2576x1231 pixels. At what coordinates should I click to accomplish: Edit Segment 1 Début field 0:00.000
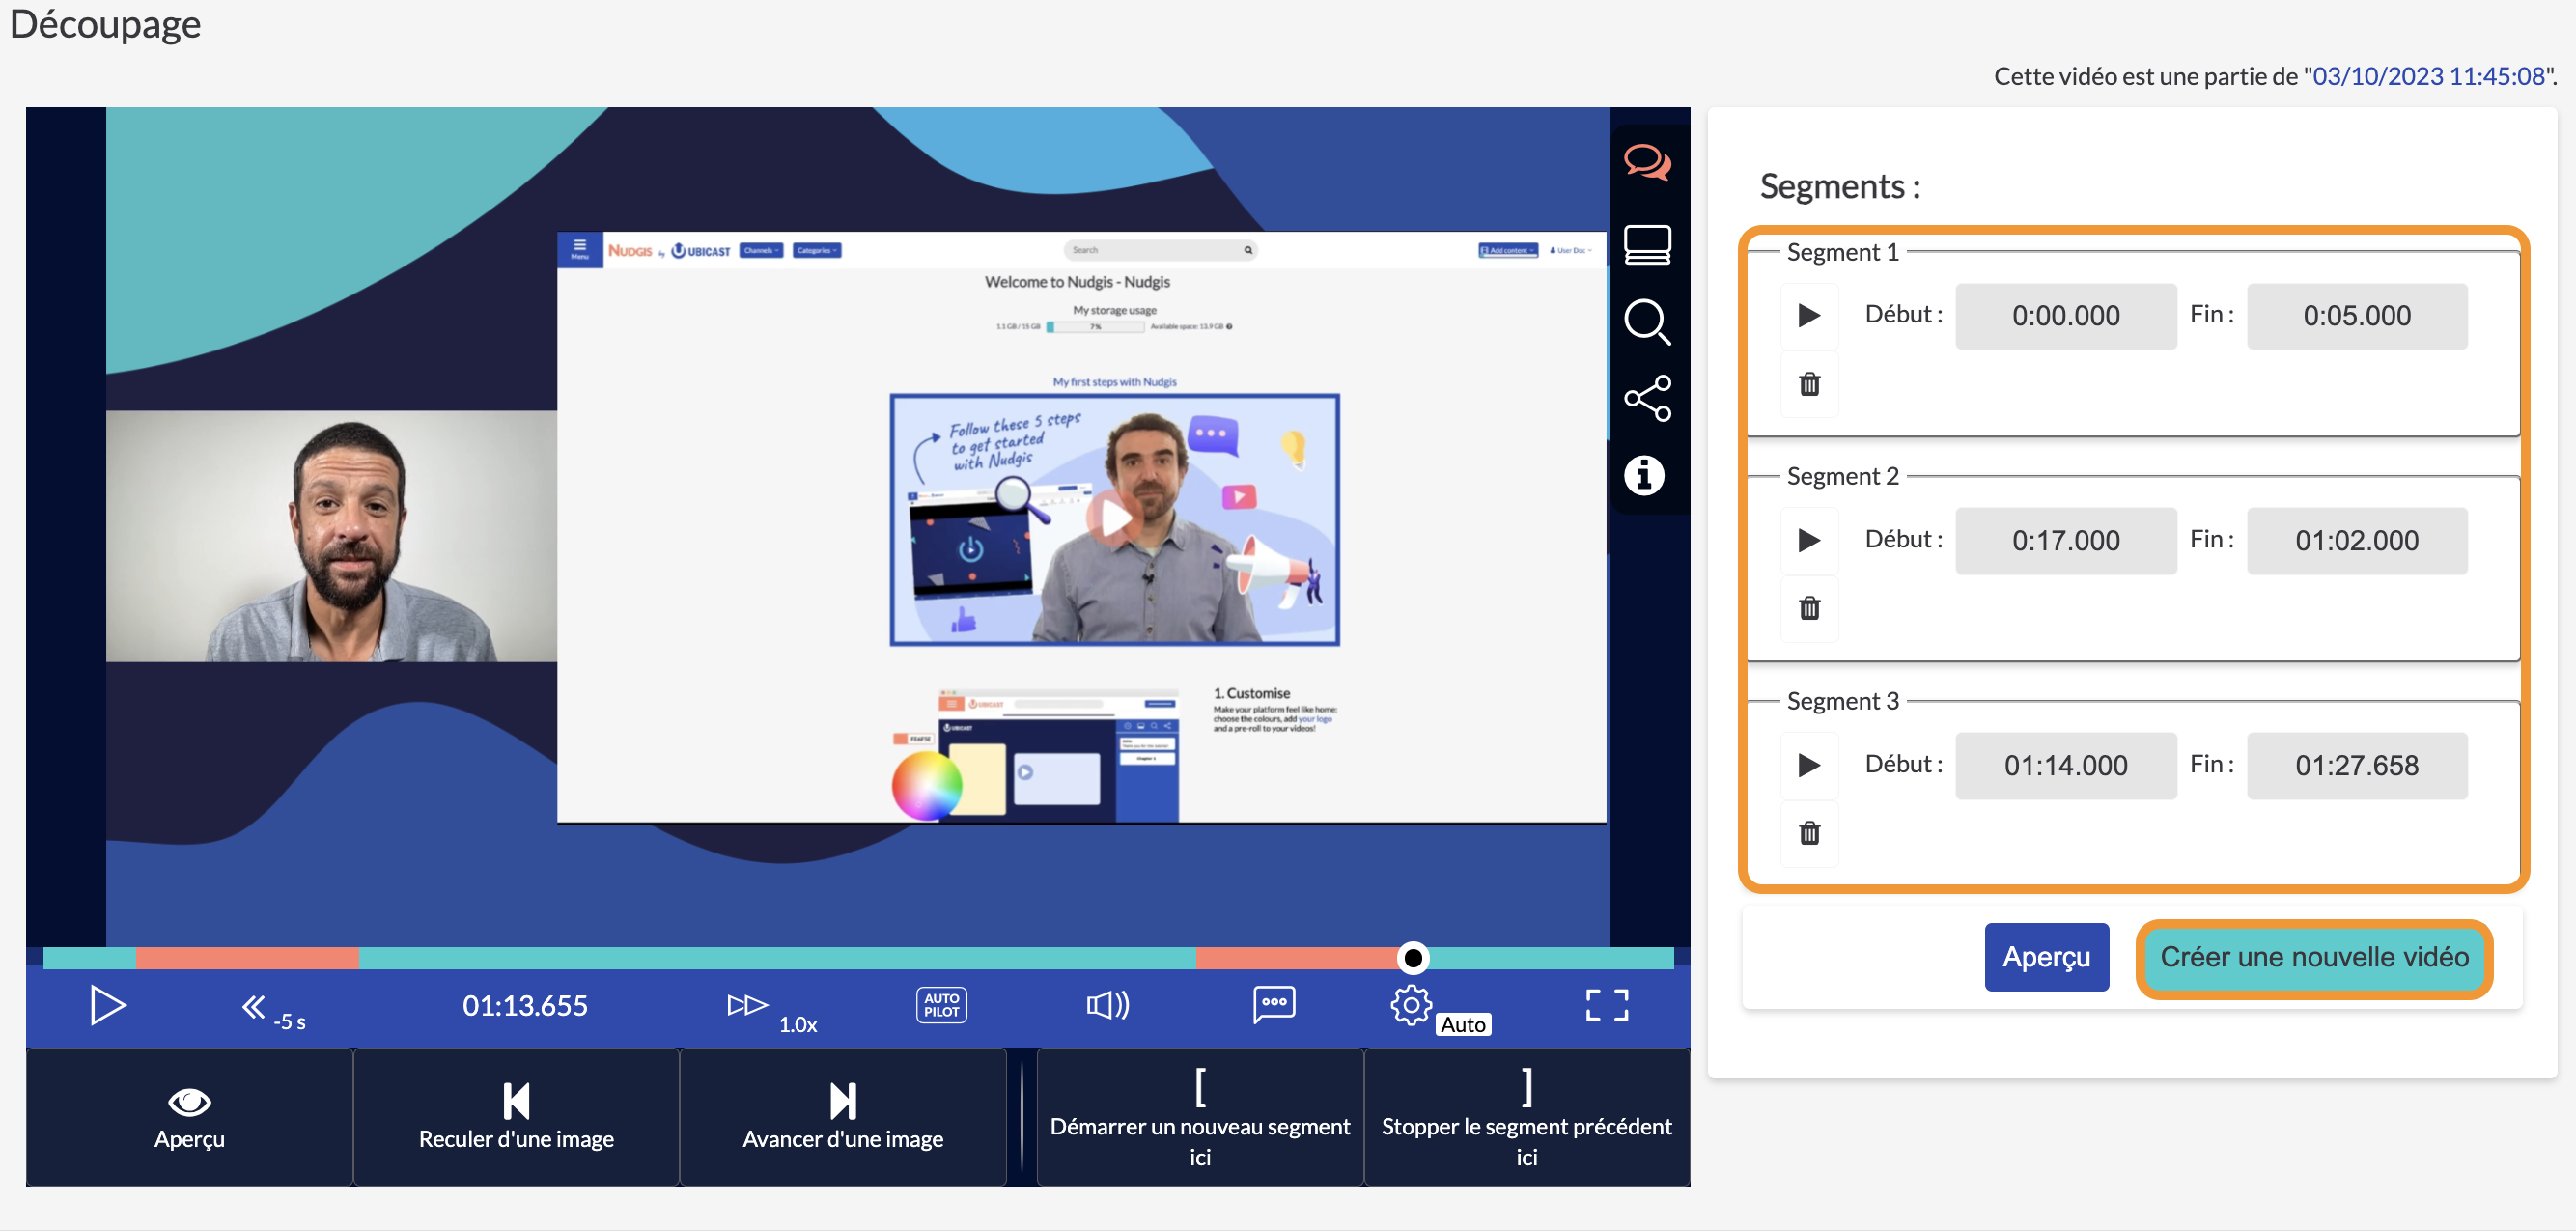pyautogui.click(x=2065, y=316)
